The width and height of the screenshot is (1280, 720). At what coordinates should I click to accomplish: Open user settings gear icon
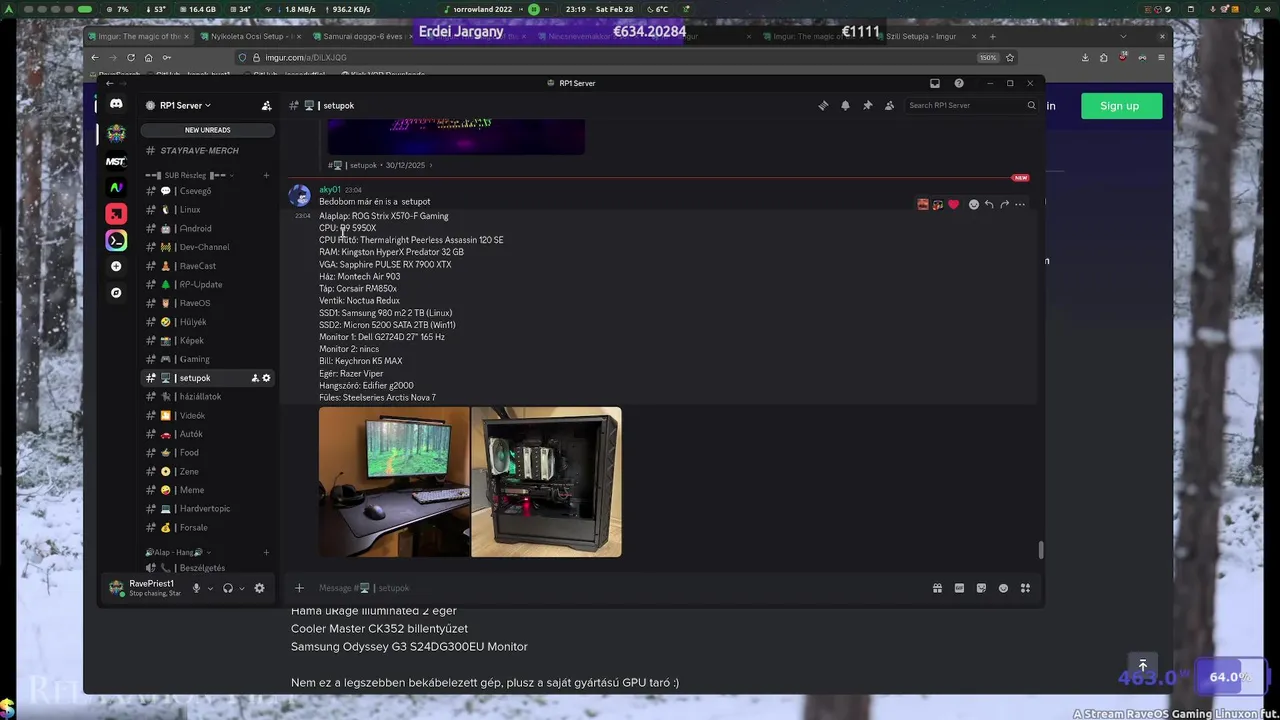(x=259, y=588)
